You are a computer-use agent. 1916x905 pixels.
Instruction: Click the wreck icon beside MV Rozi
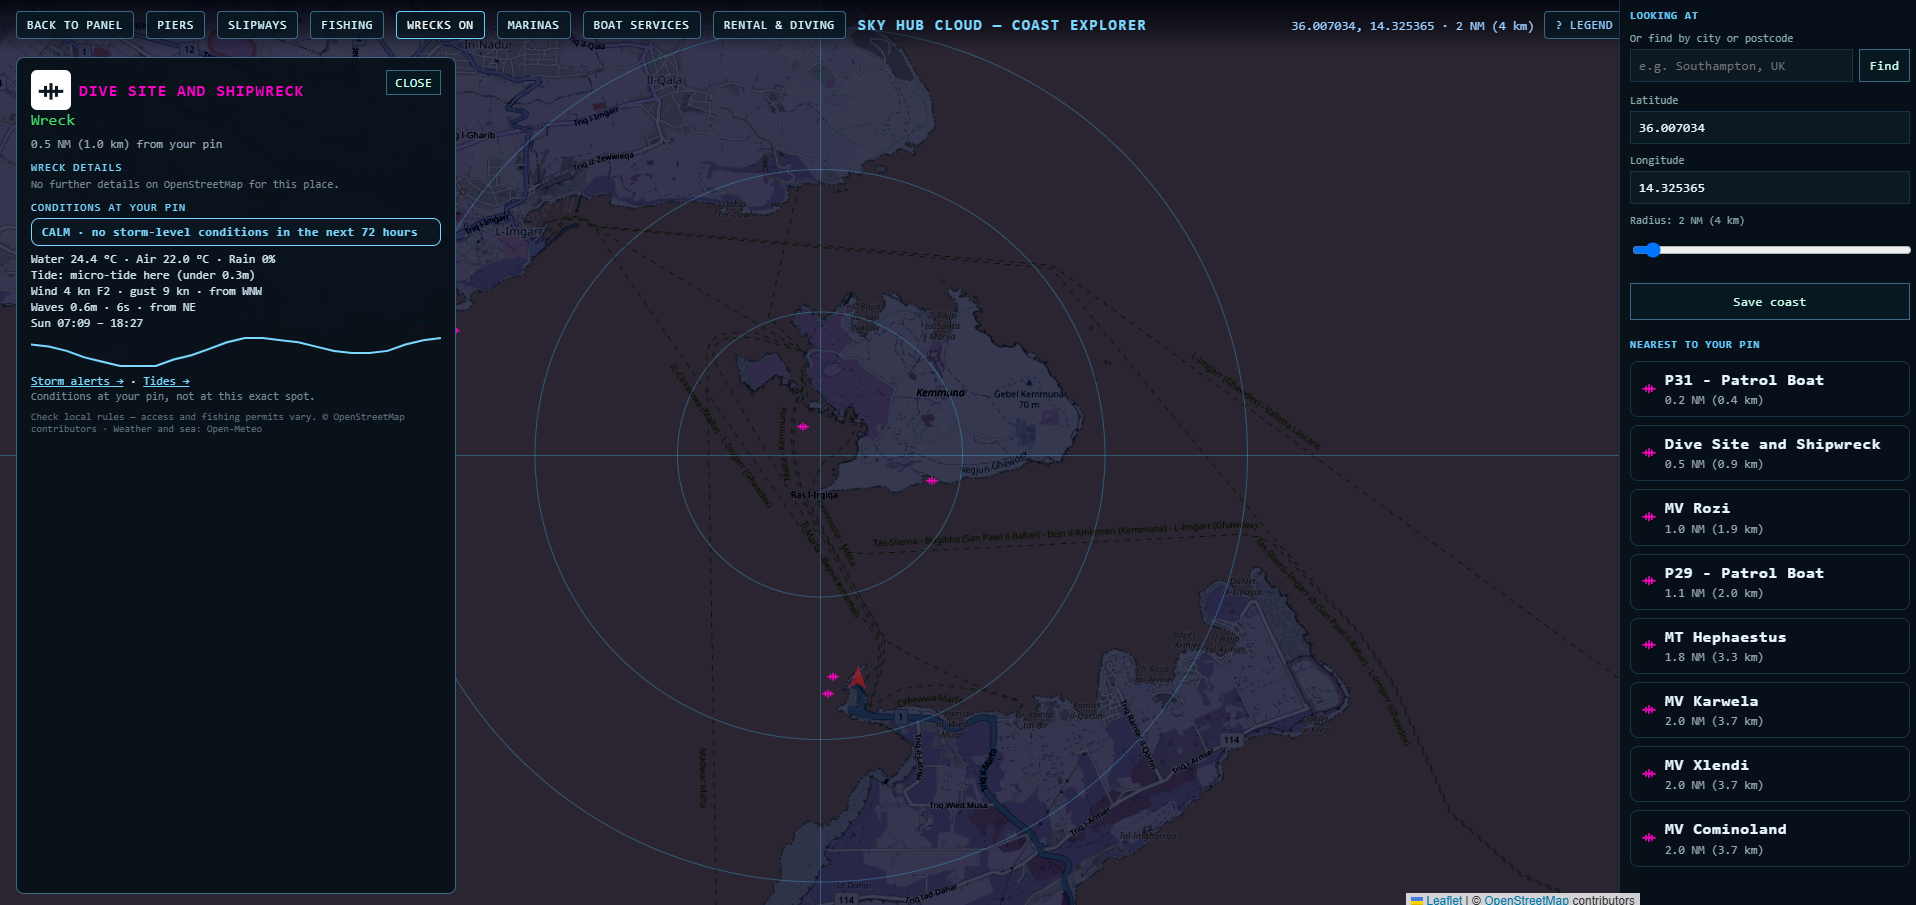(x=1648, y=517)
